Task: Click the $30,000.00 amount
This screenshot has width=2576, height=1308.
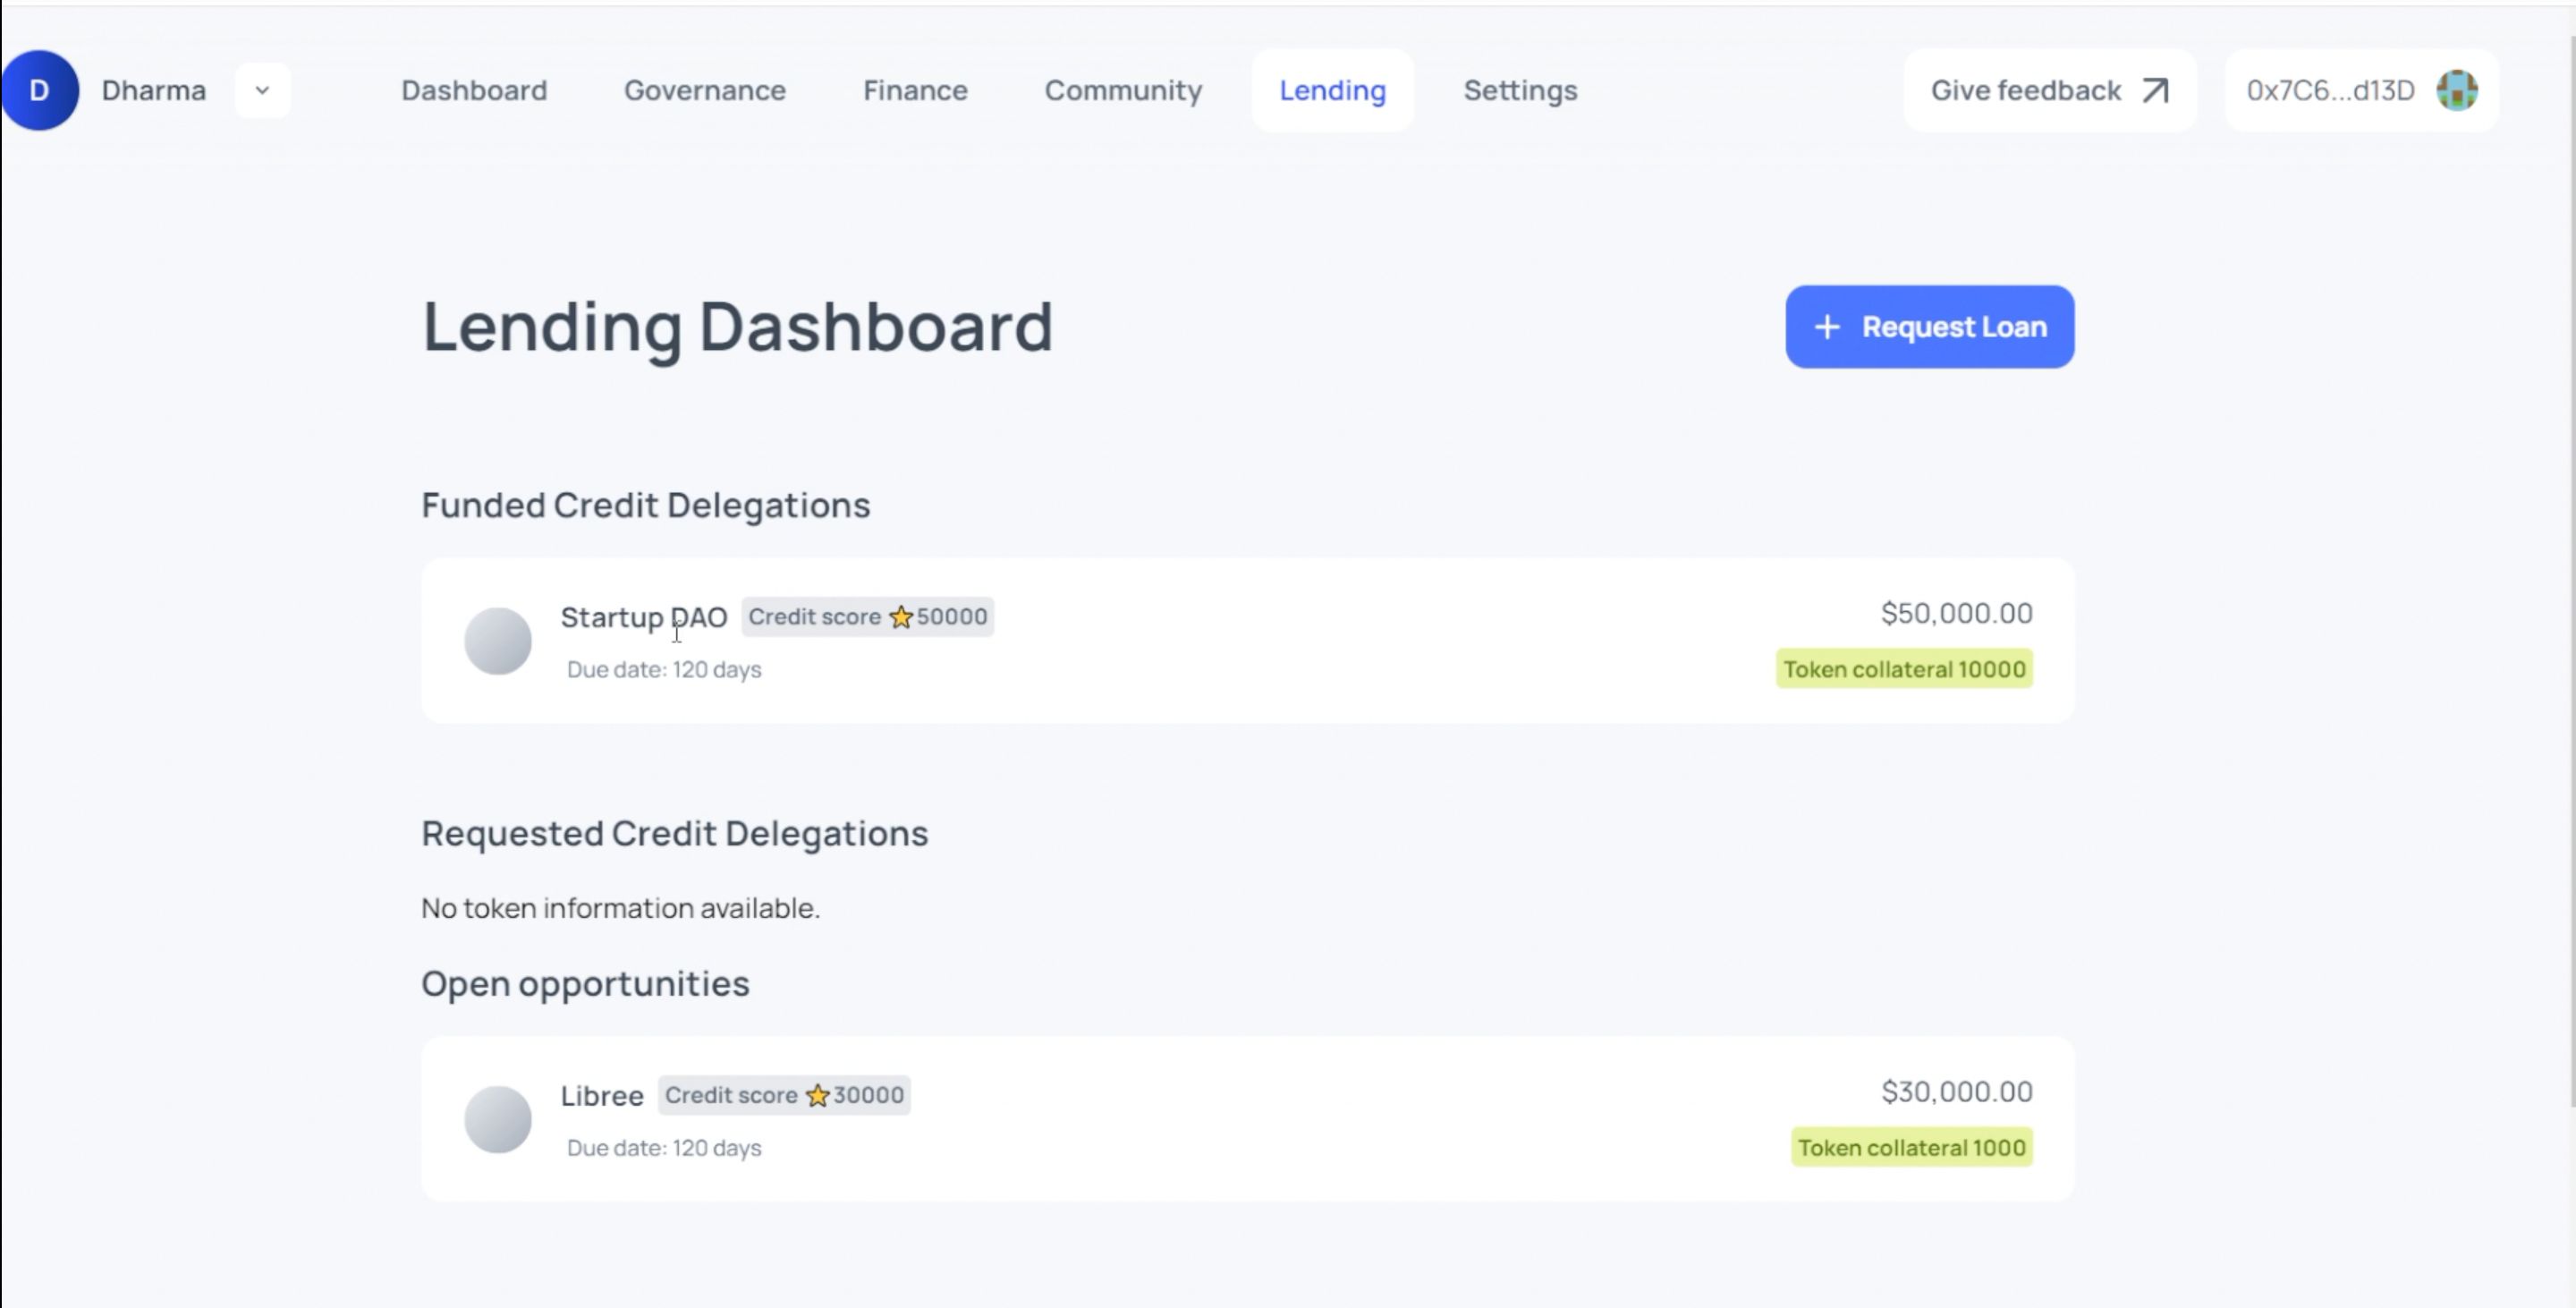Action: tap(1956, 1091)
